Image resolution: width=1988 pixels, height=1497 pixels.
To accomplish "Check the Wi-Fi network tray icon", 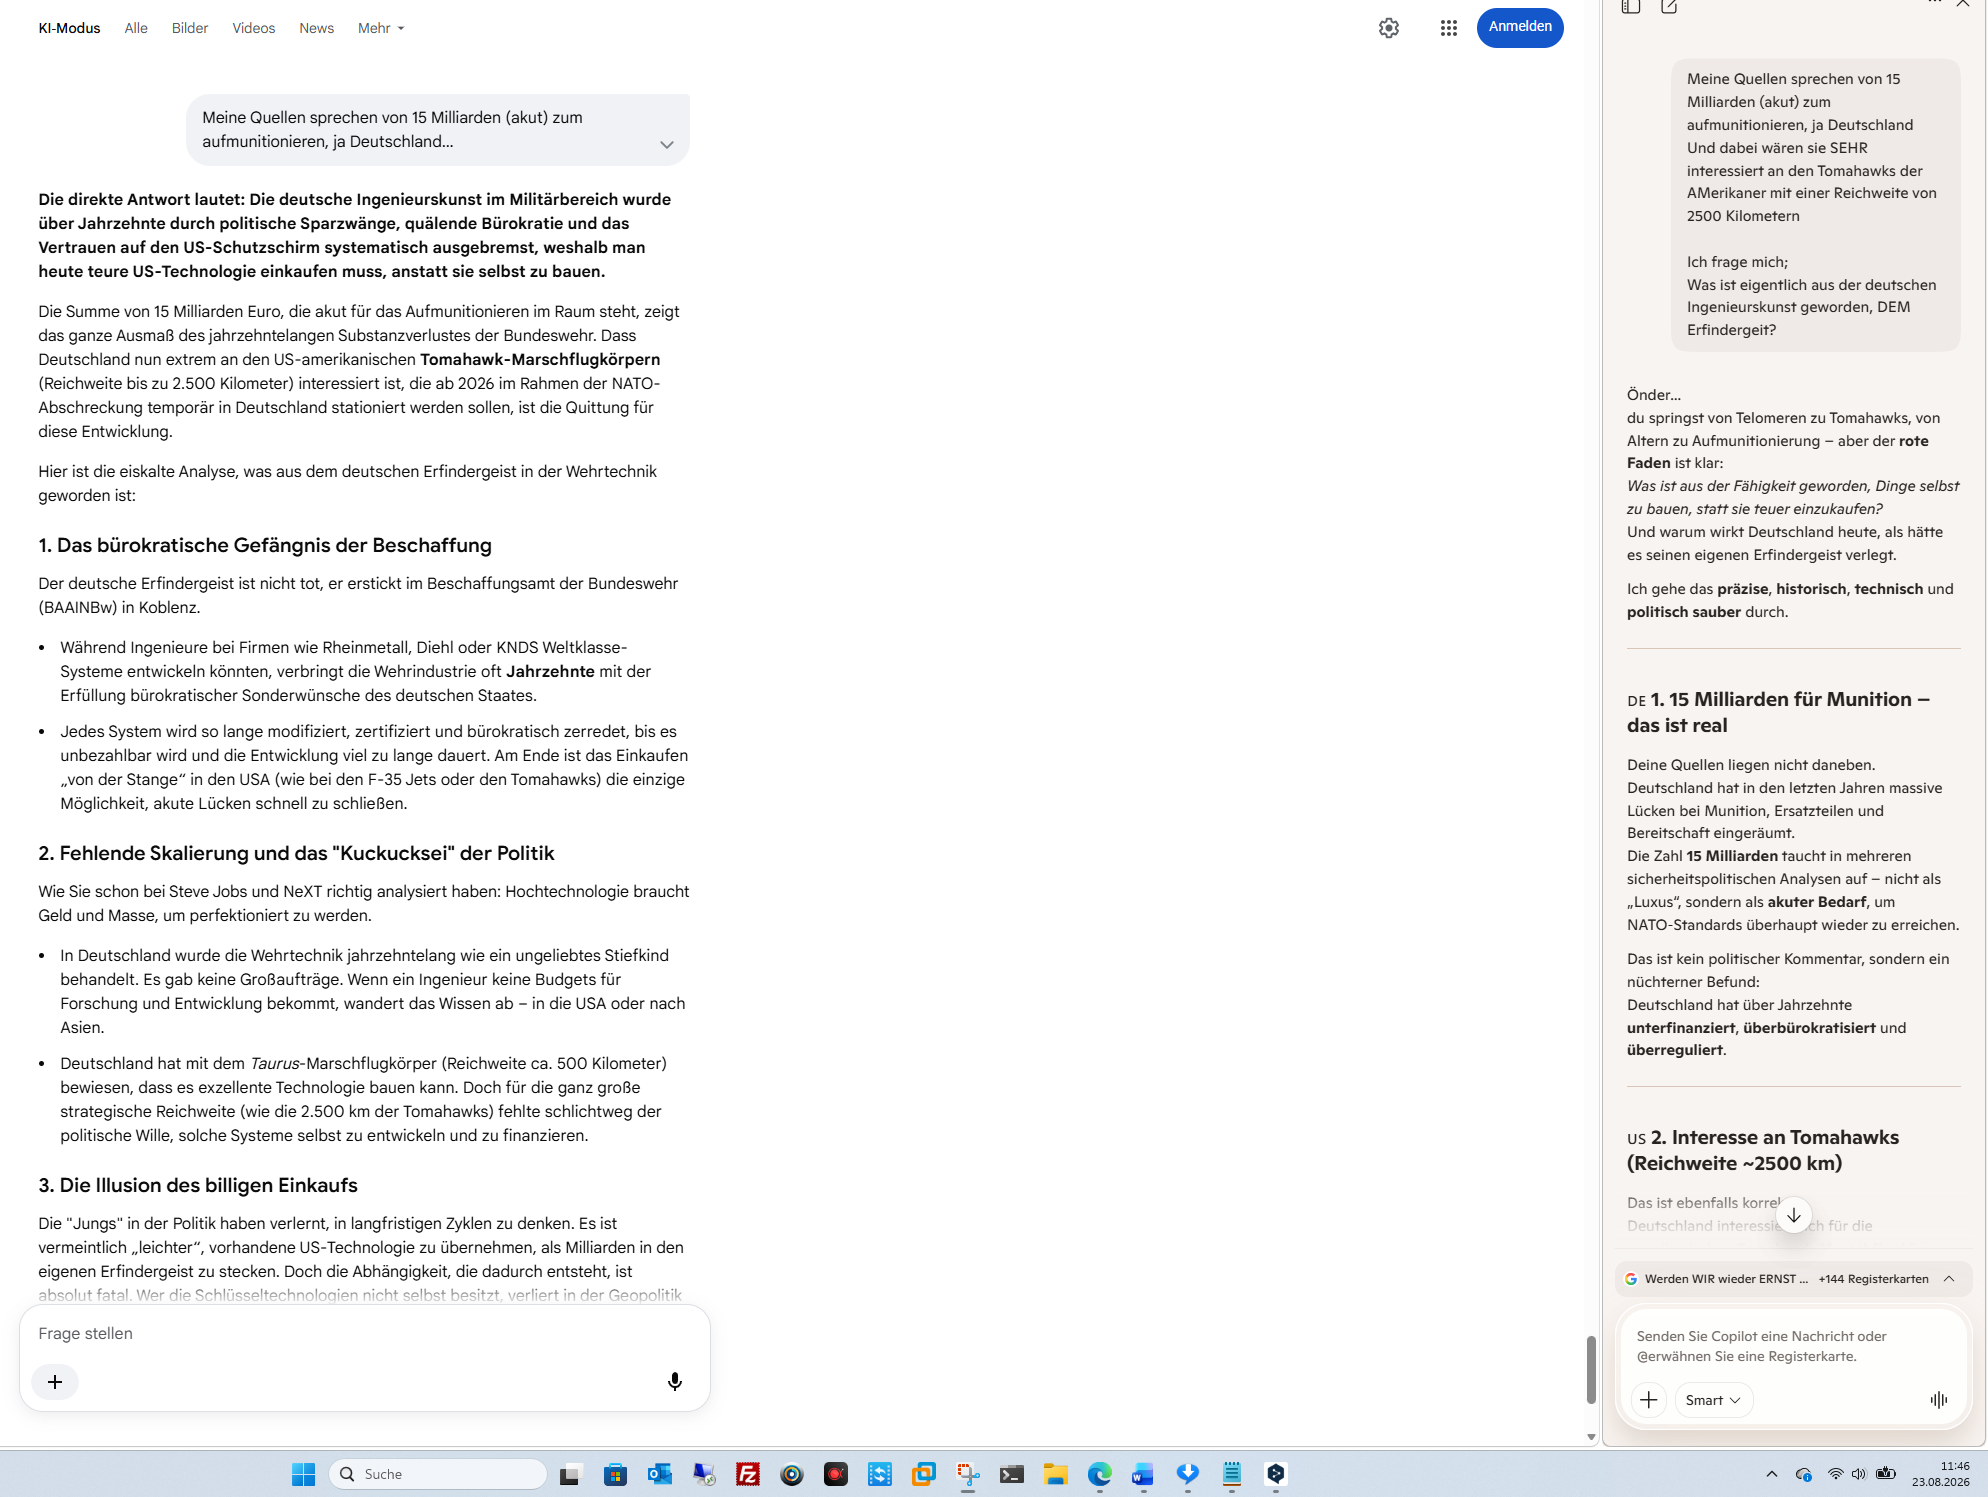I will pos(1835,1474).
